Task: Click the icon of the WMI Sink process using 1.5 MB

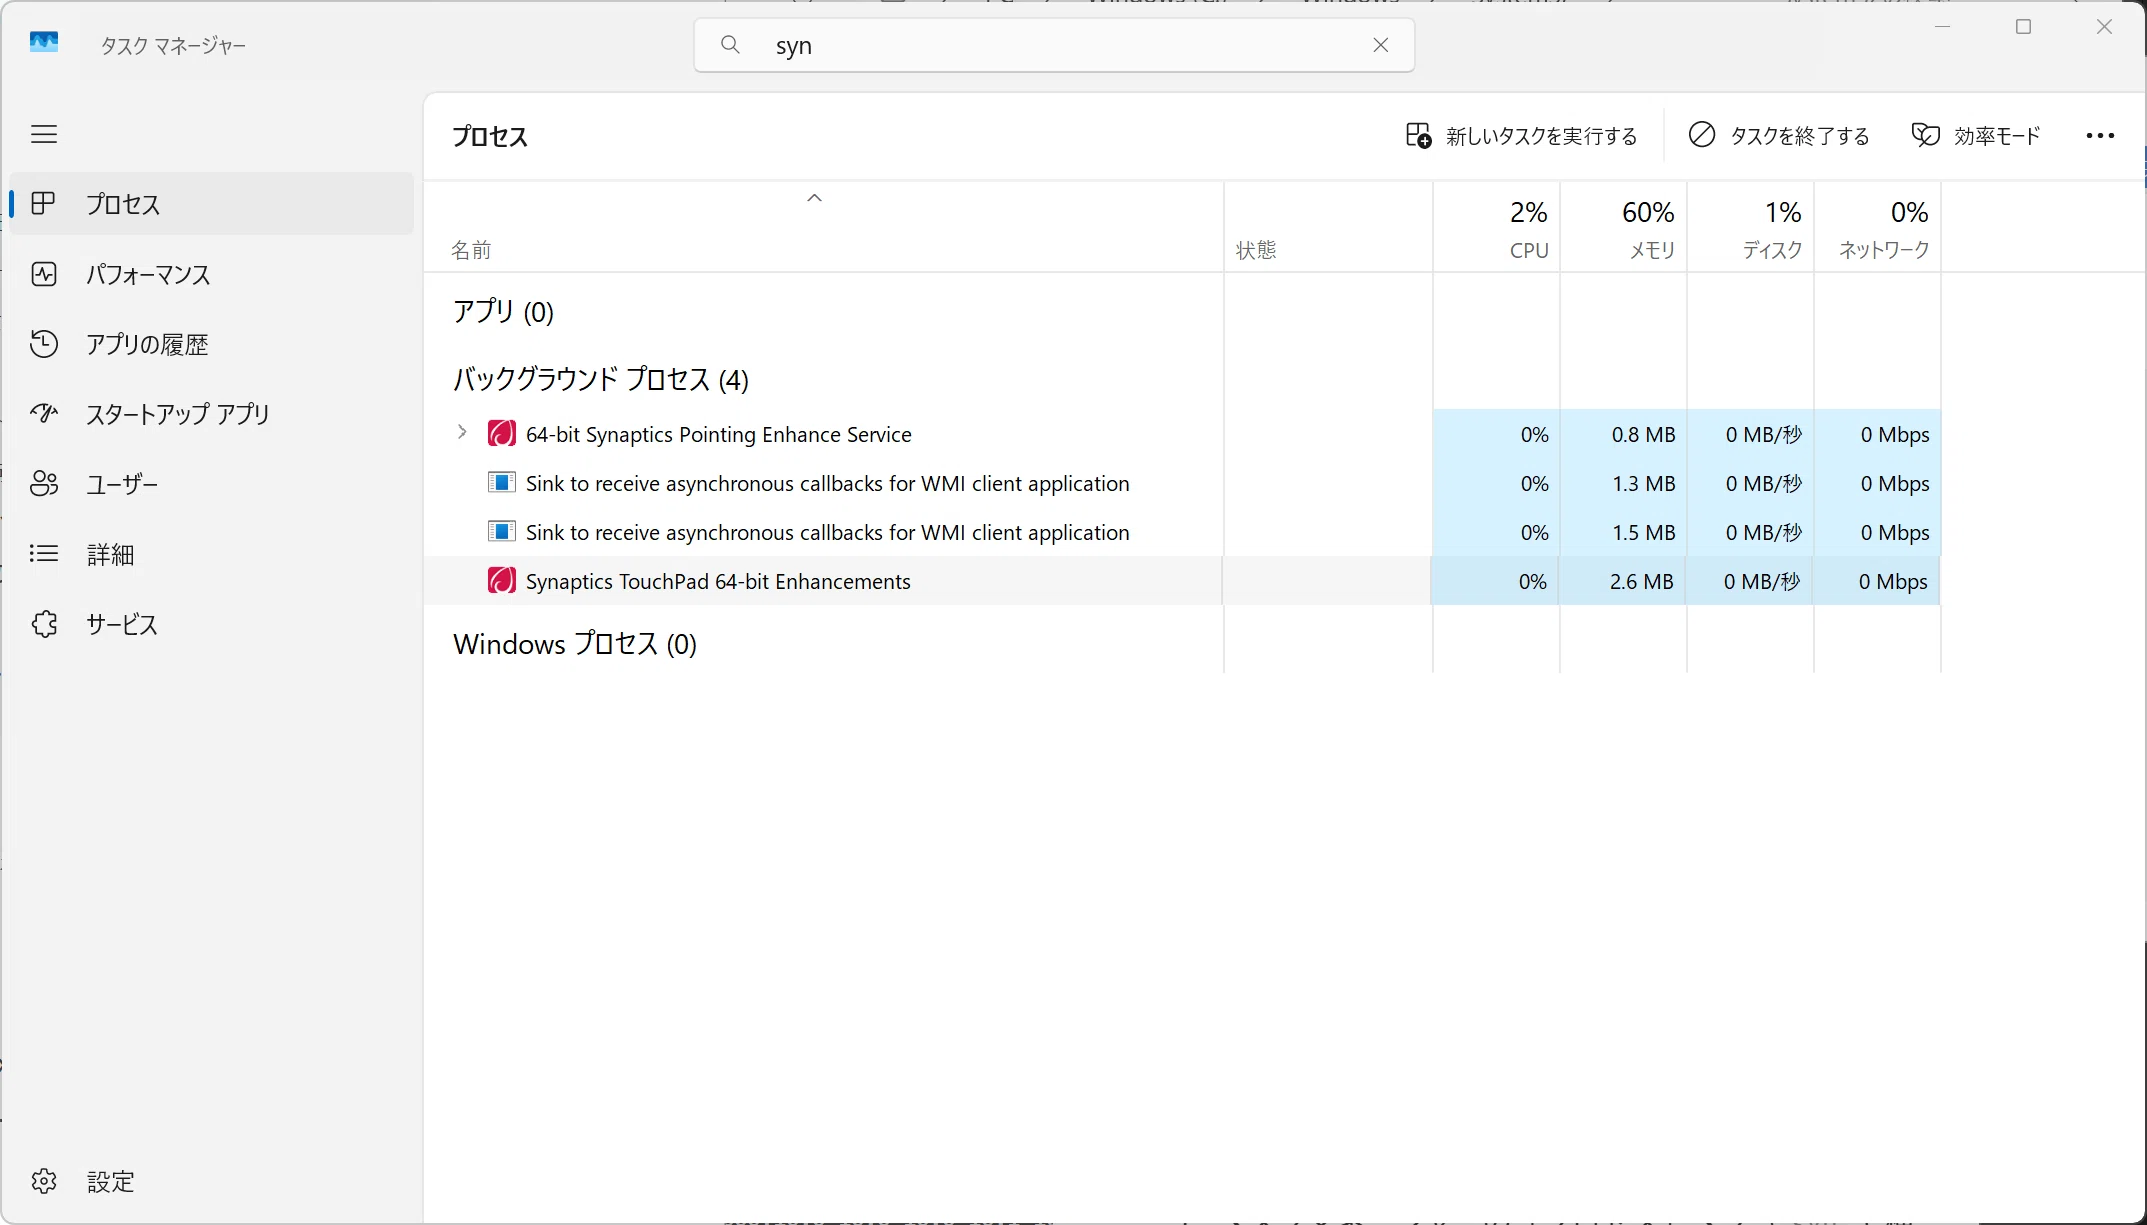Action: (501, 532)
